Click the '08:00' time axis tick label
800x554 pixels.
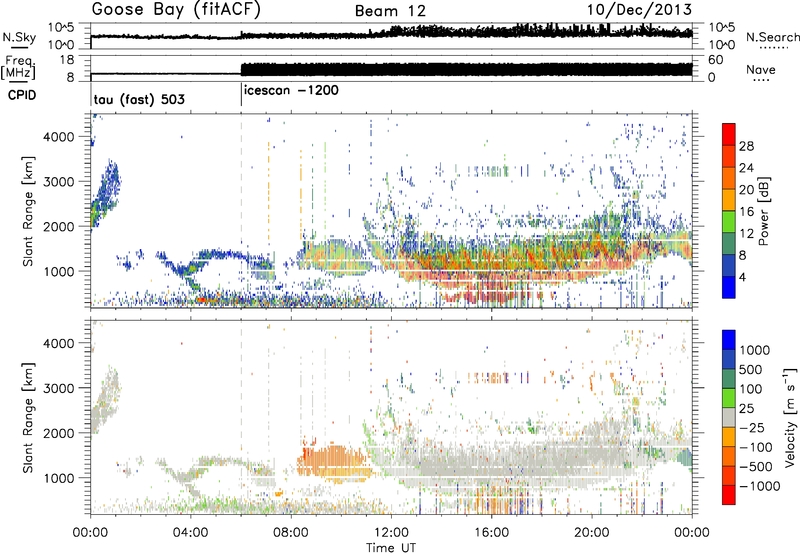tap(290, 533)
